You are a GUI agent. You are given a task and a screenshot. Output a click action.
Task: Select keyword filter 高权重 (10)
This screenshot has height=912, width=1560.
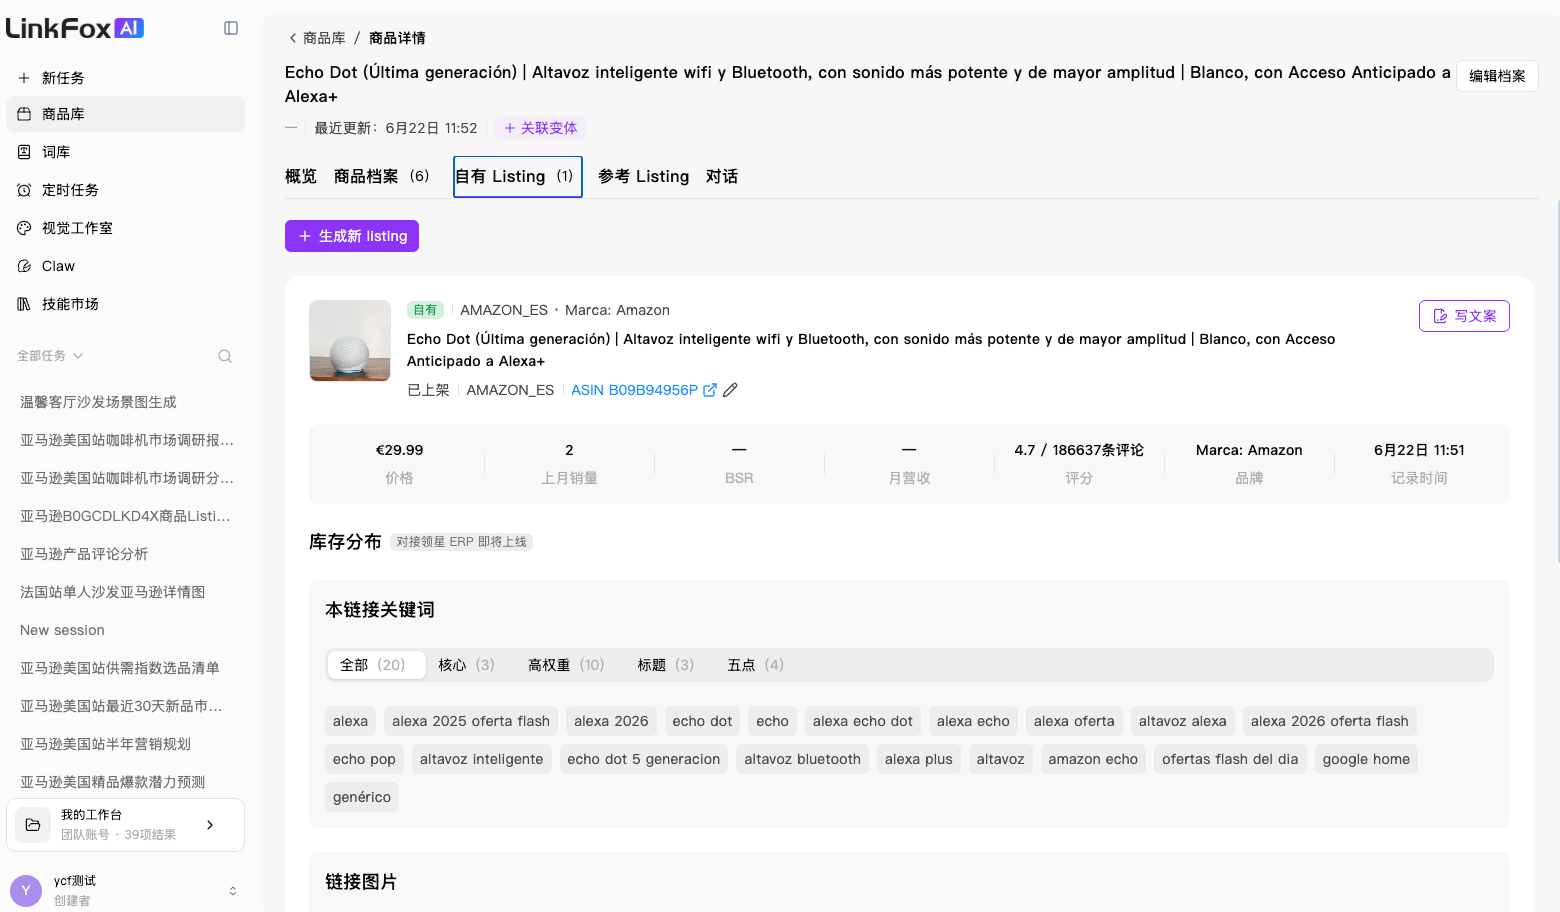pos(566,665)
